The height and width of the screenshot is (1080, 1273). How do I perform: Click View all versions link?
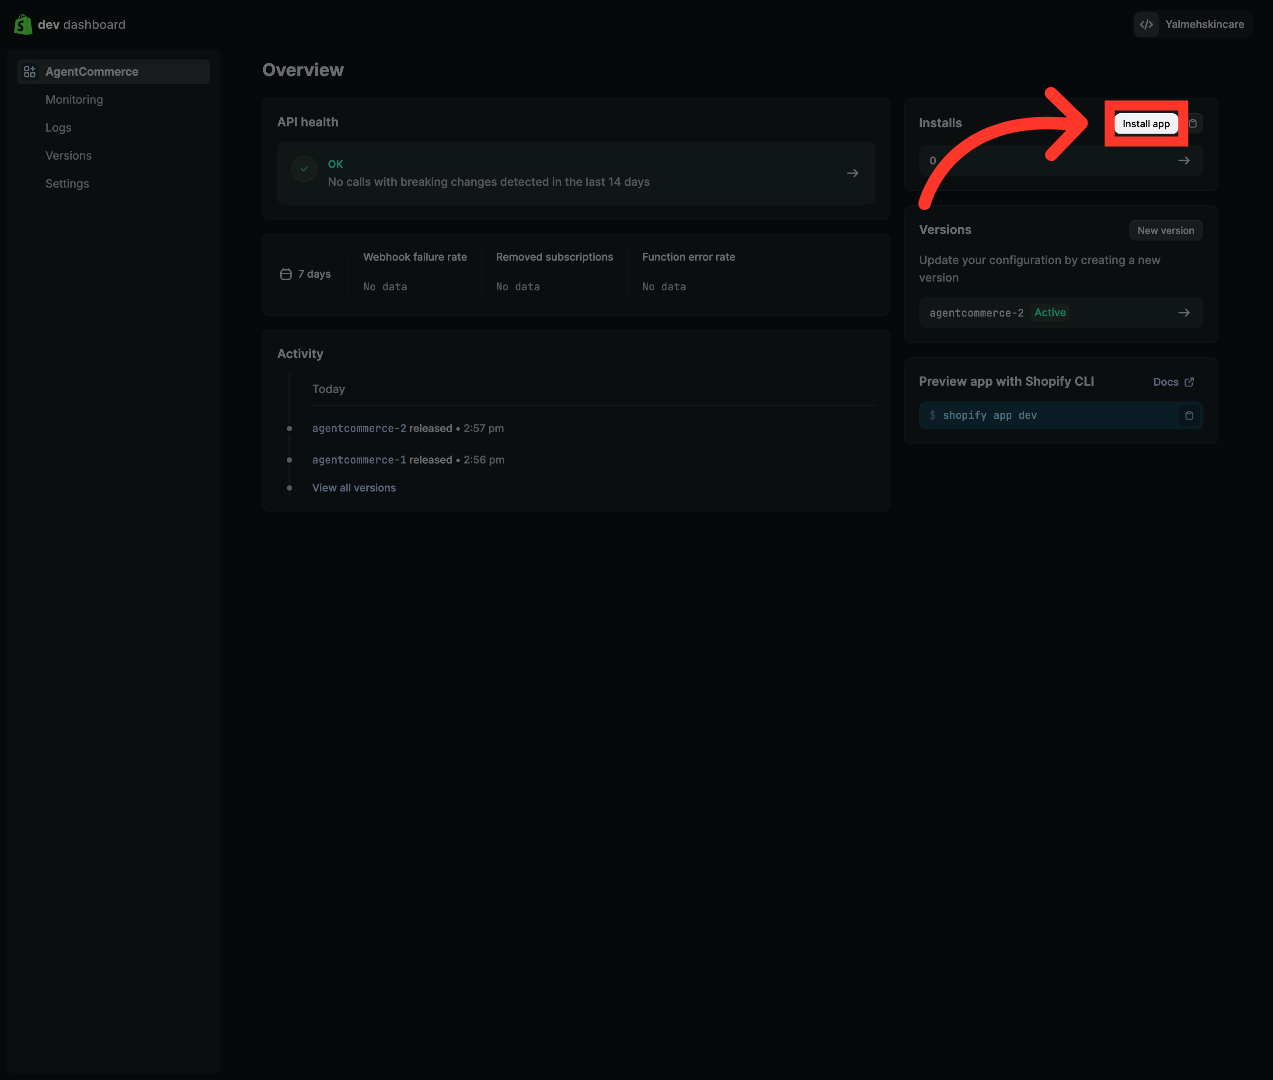[x=354, y=488]
